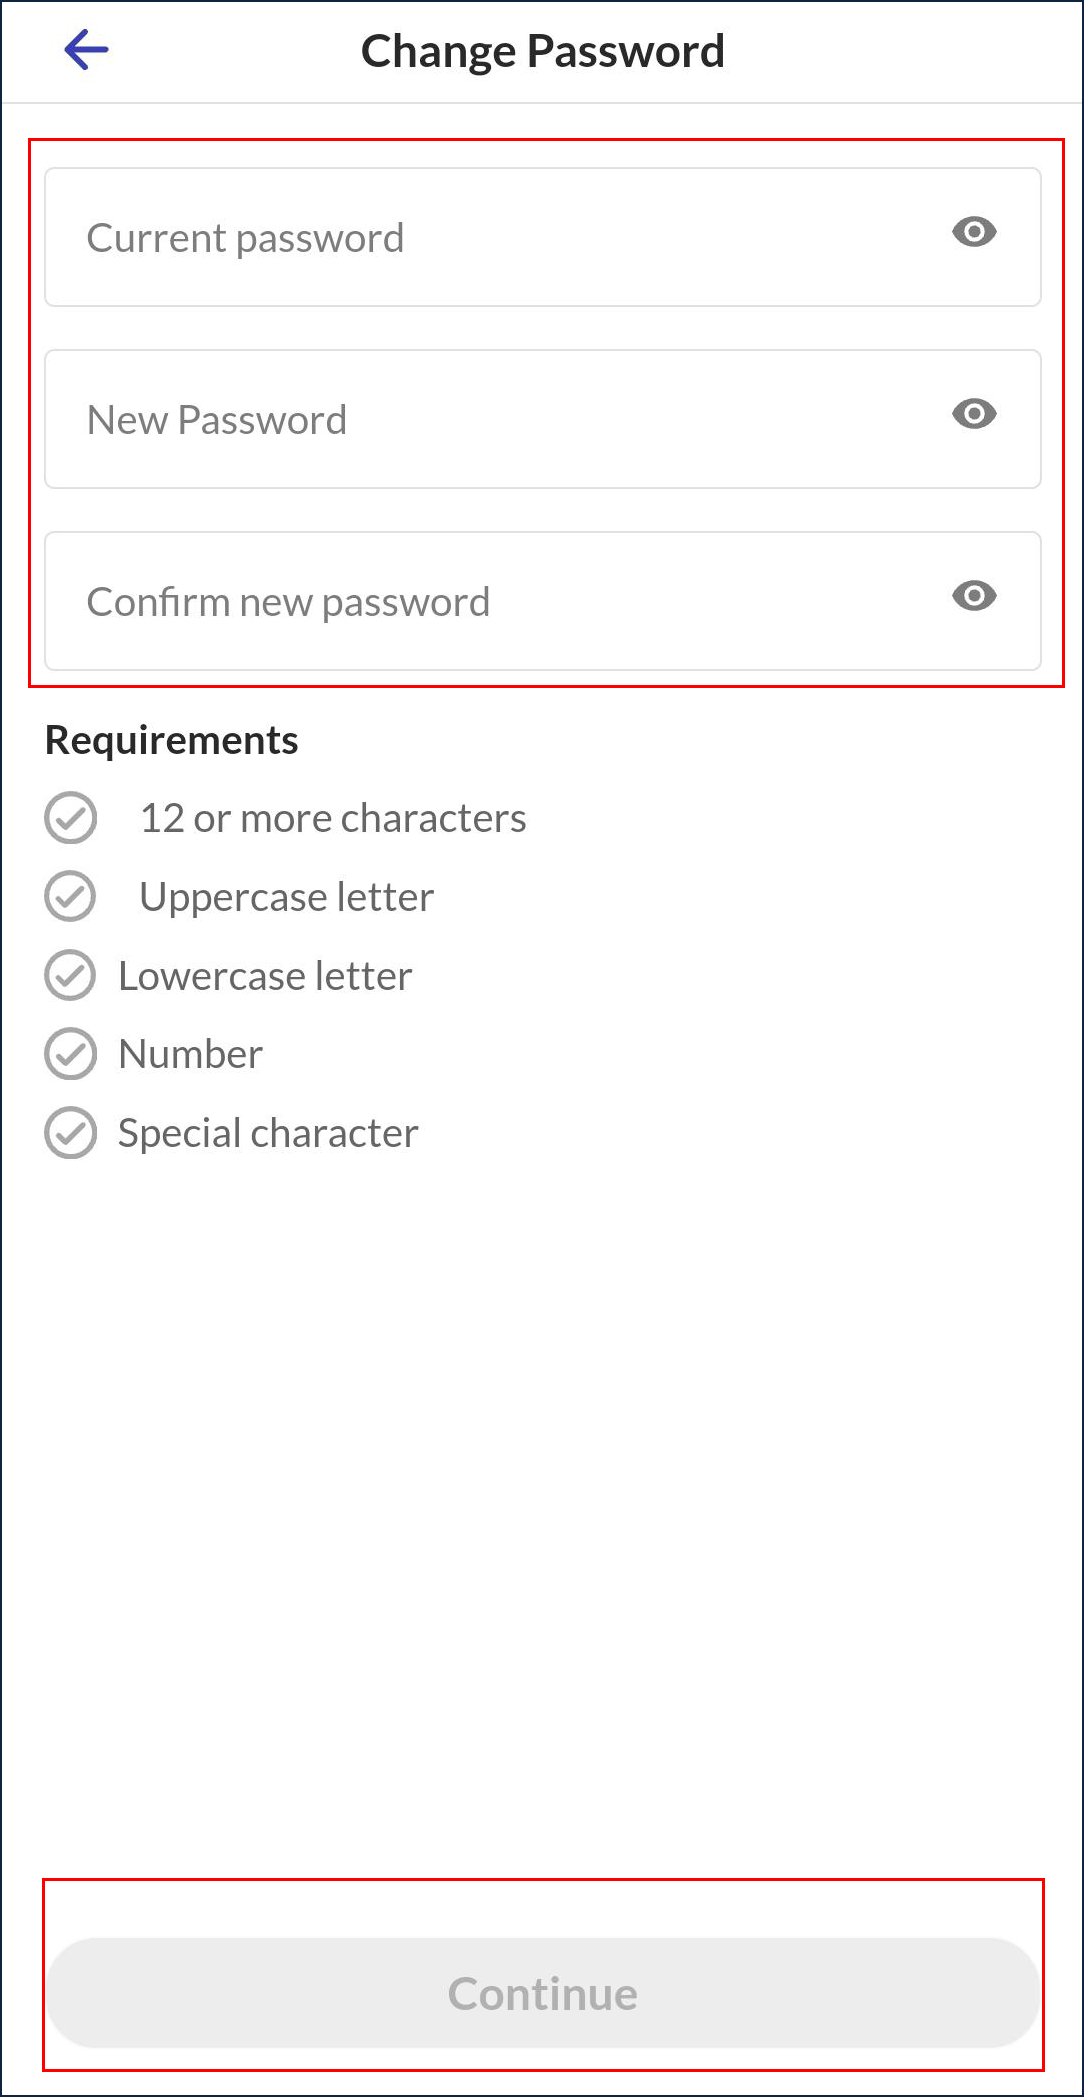Click the Requirements heading
This screenshot has width=1084, height=2097.
[x=172, y=741]
